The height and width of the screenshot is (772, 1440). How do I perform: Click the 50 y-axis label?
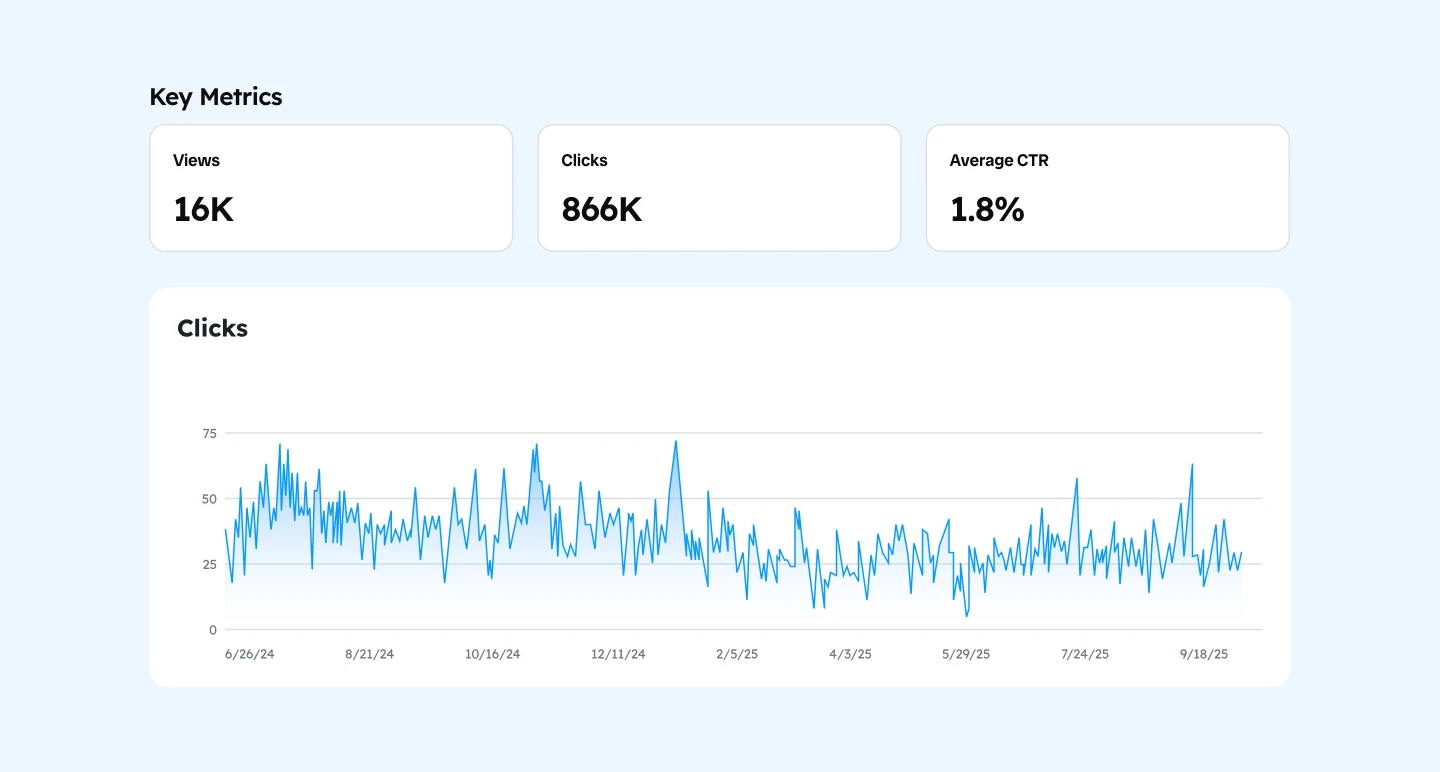(x=209, y=499)
